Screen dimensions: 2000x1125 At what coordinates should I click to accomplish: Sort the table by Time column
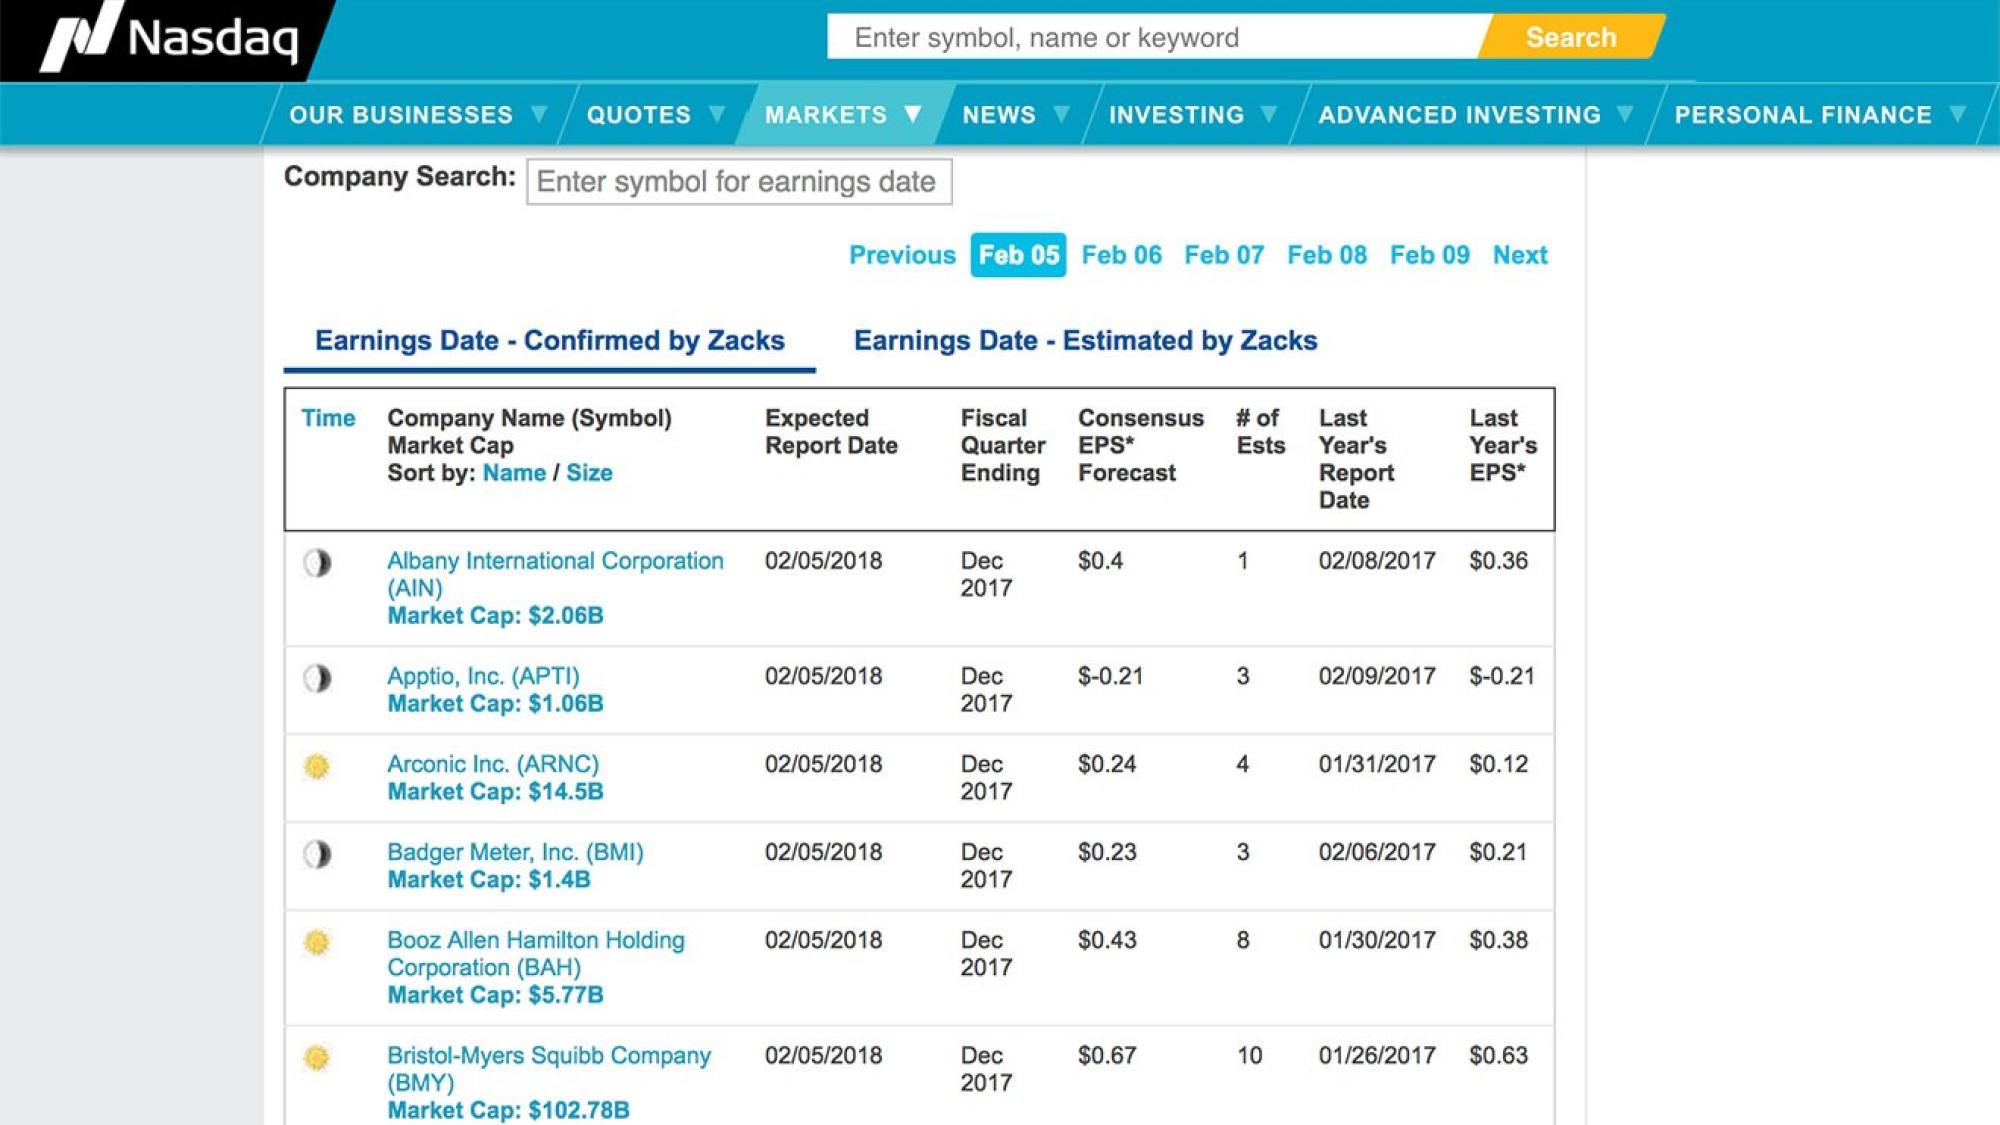click(328, 418)
